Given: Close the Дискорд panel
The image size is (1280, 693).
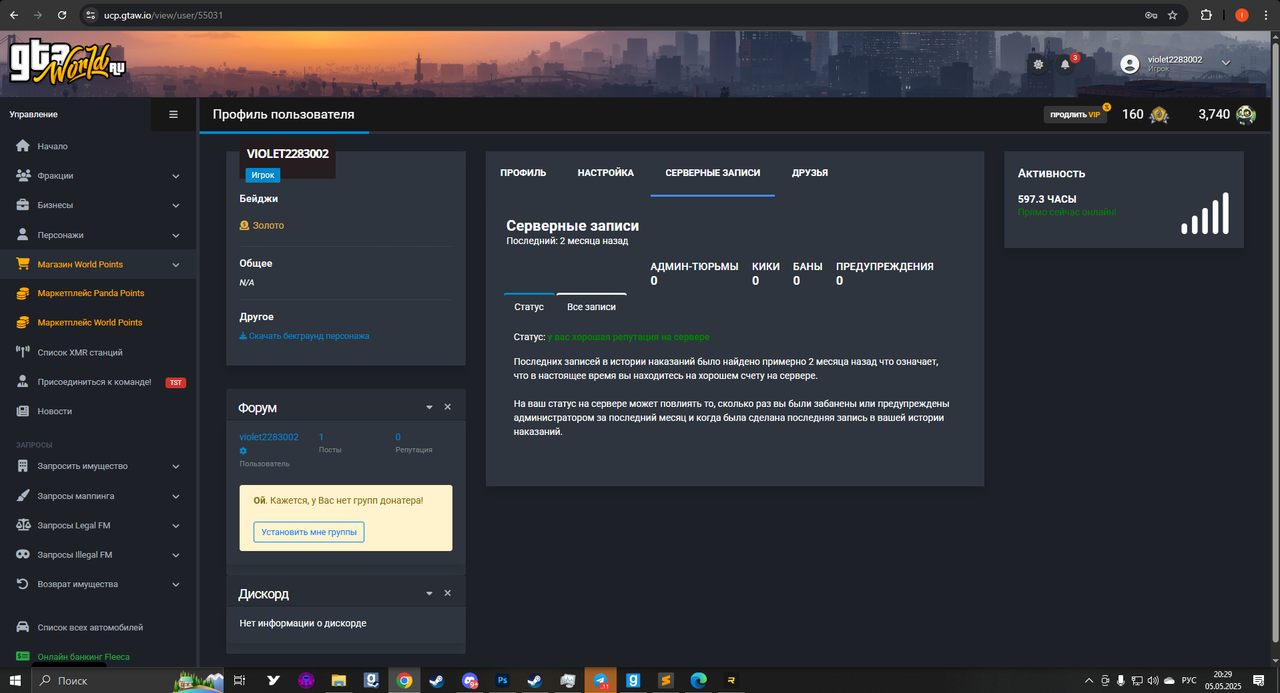Looking at the screenshot, I should pyautogui.click(x=447, y=593).
